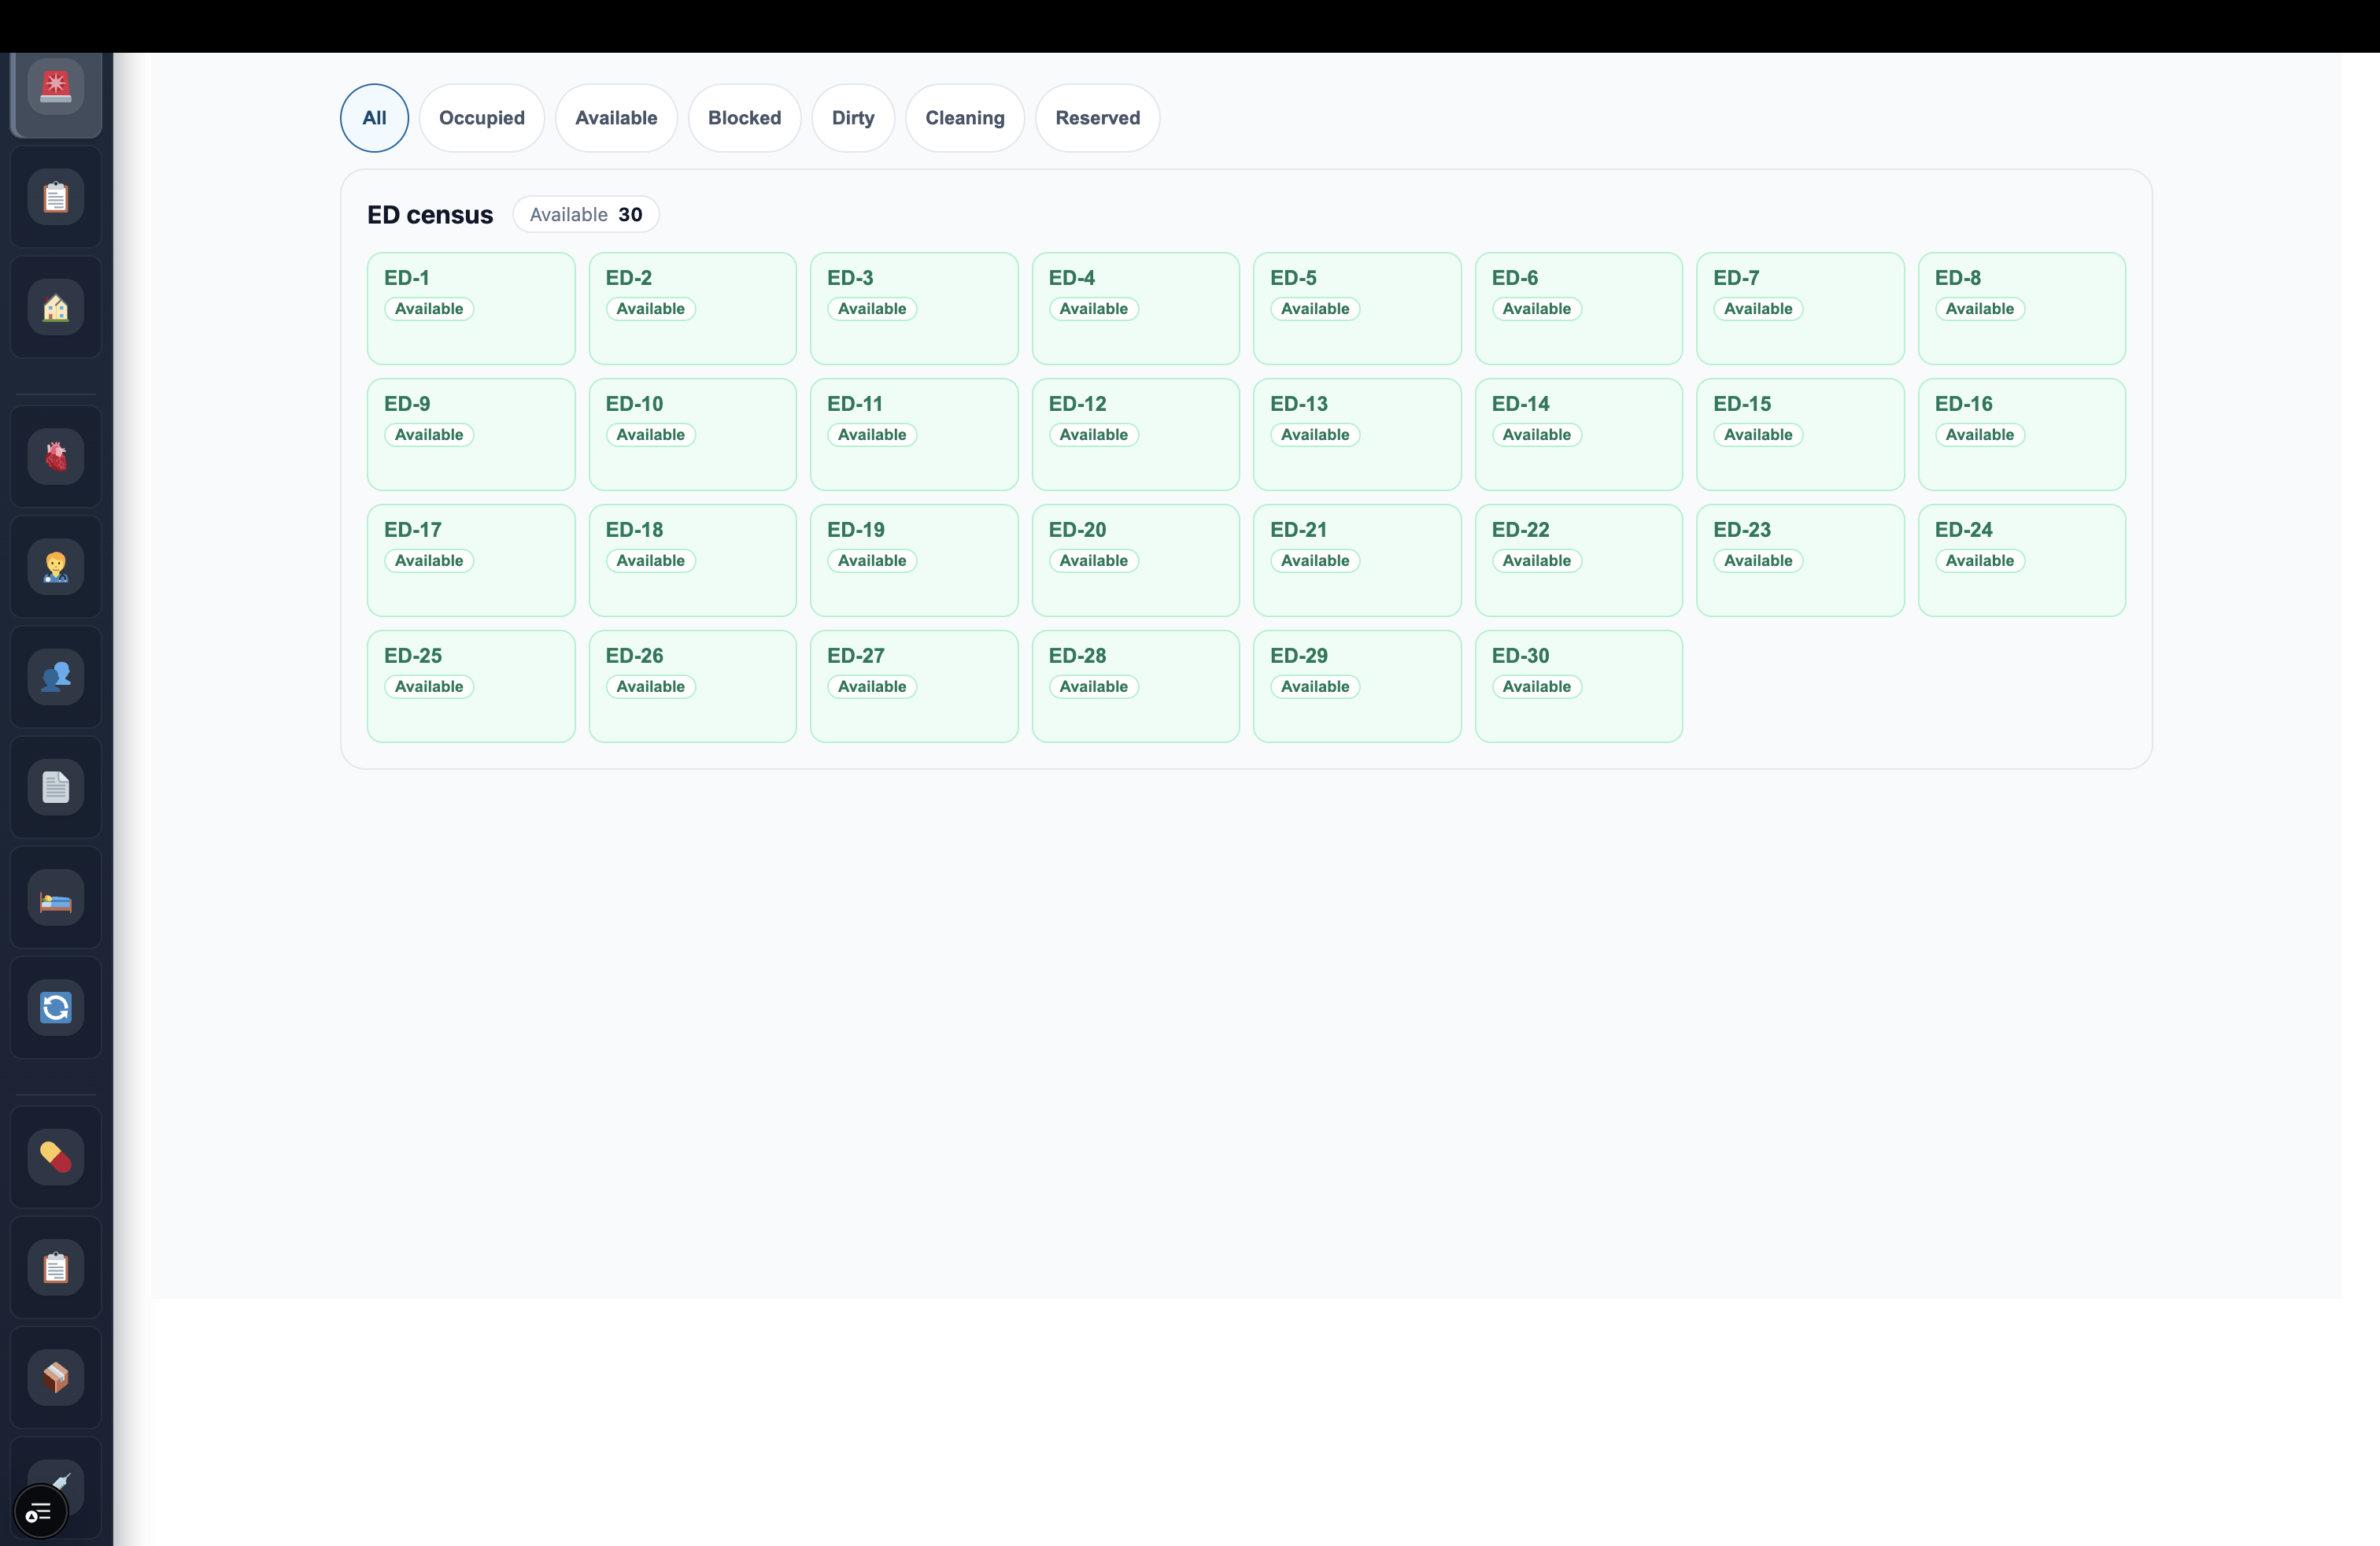The height and width of the screenshot is (1546, 2380).
Task: Select bed card ED-28
Action: pos(1136,686)
